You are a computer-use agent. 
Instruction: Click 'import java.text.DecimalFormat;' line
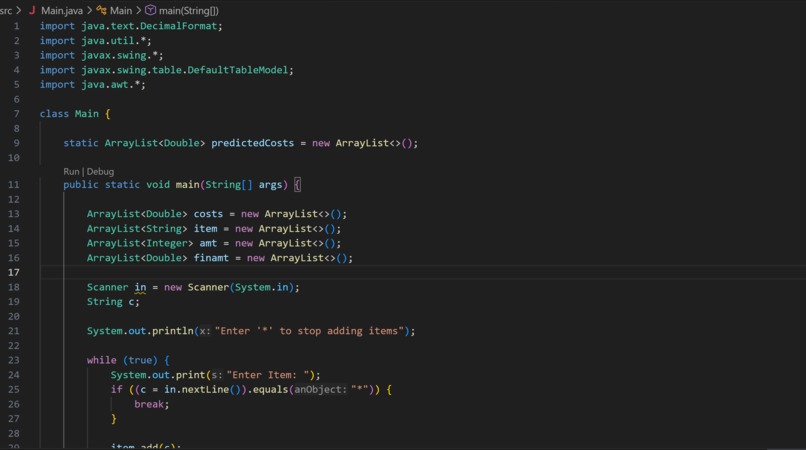131,26
